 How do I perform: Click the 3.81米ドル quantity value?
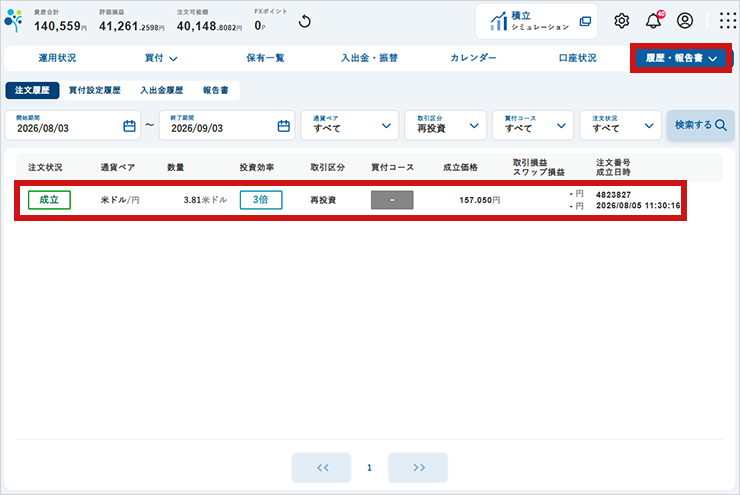[x=205, y=200]
